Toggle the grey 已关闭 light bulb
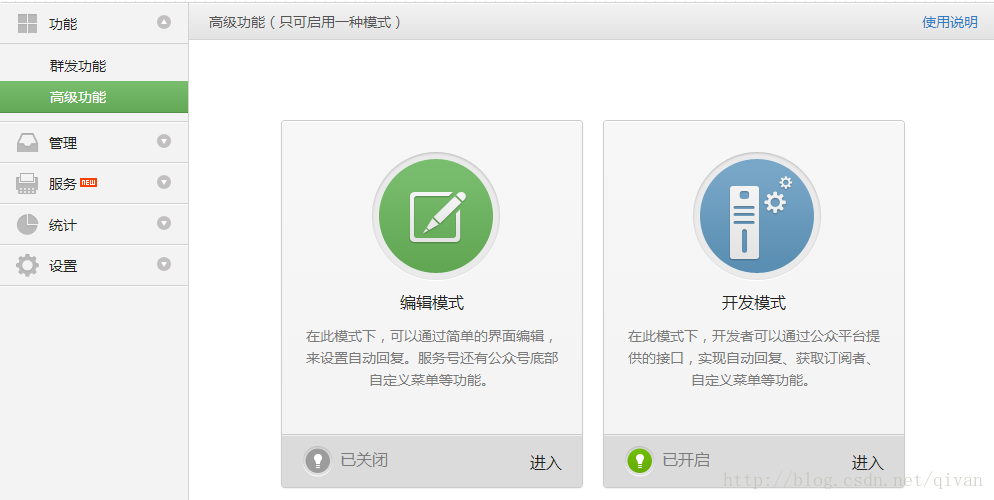 tap(318, 461)
